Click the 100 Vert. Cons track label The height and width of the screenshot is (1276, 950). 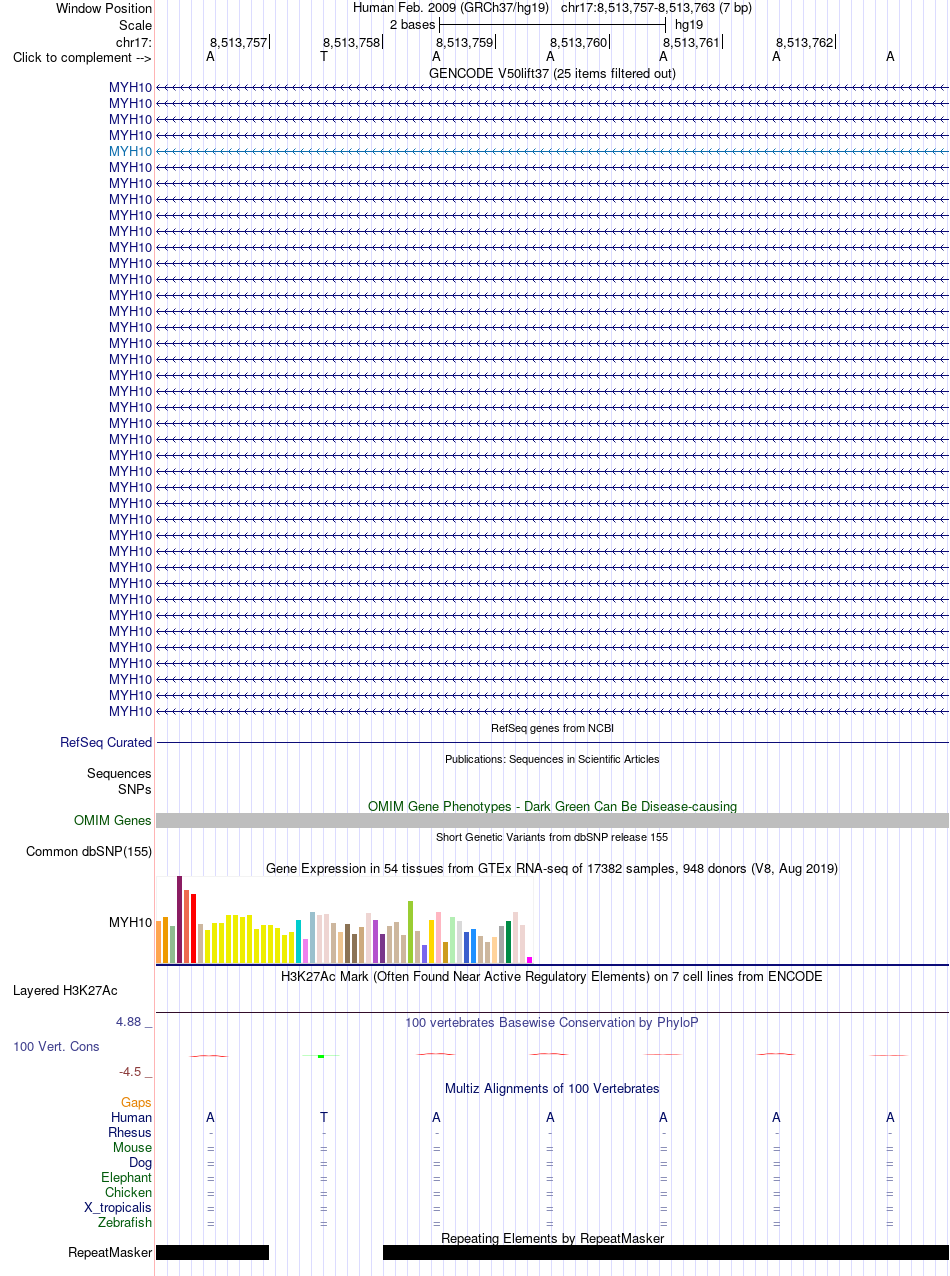(x=56, y=1046)
